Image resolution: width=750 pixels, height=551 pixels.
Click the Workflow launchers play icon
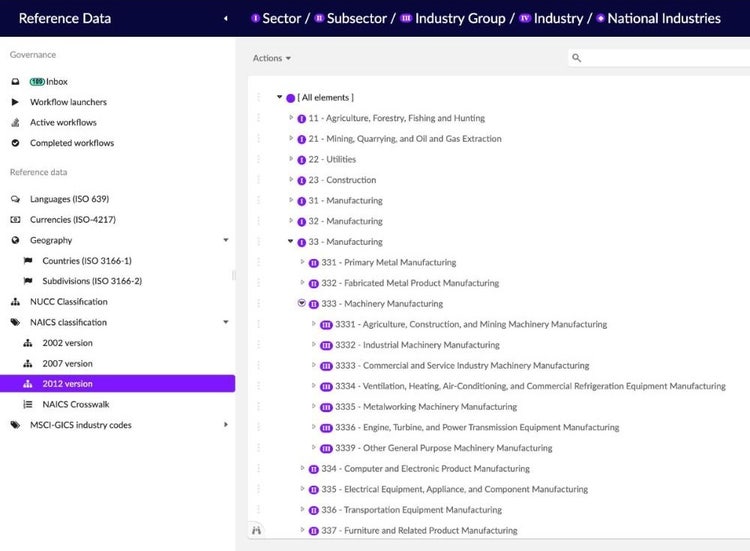point(15,102)
